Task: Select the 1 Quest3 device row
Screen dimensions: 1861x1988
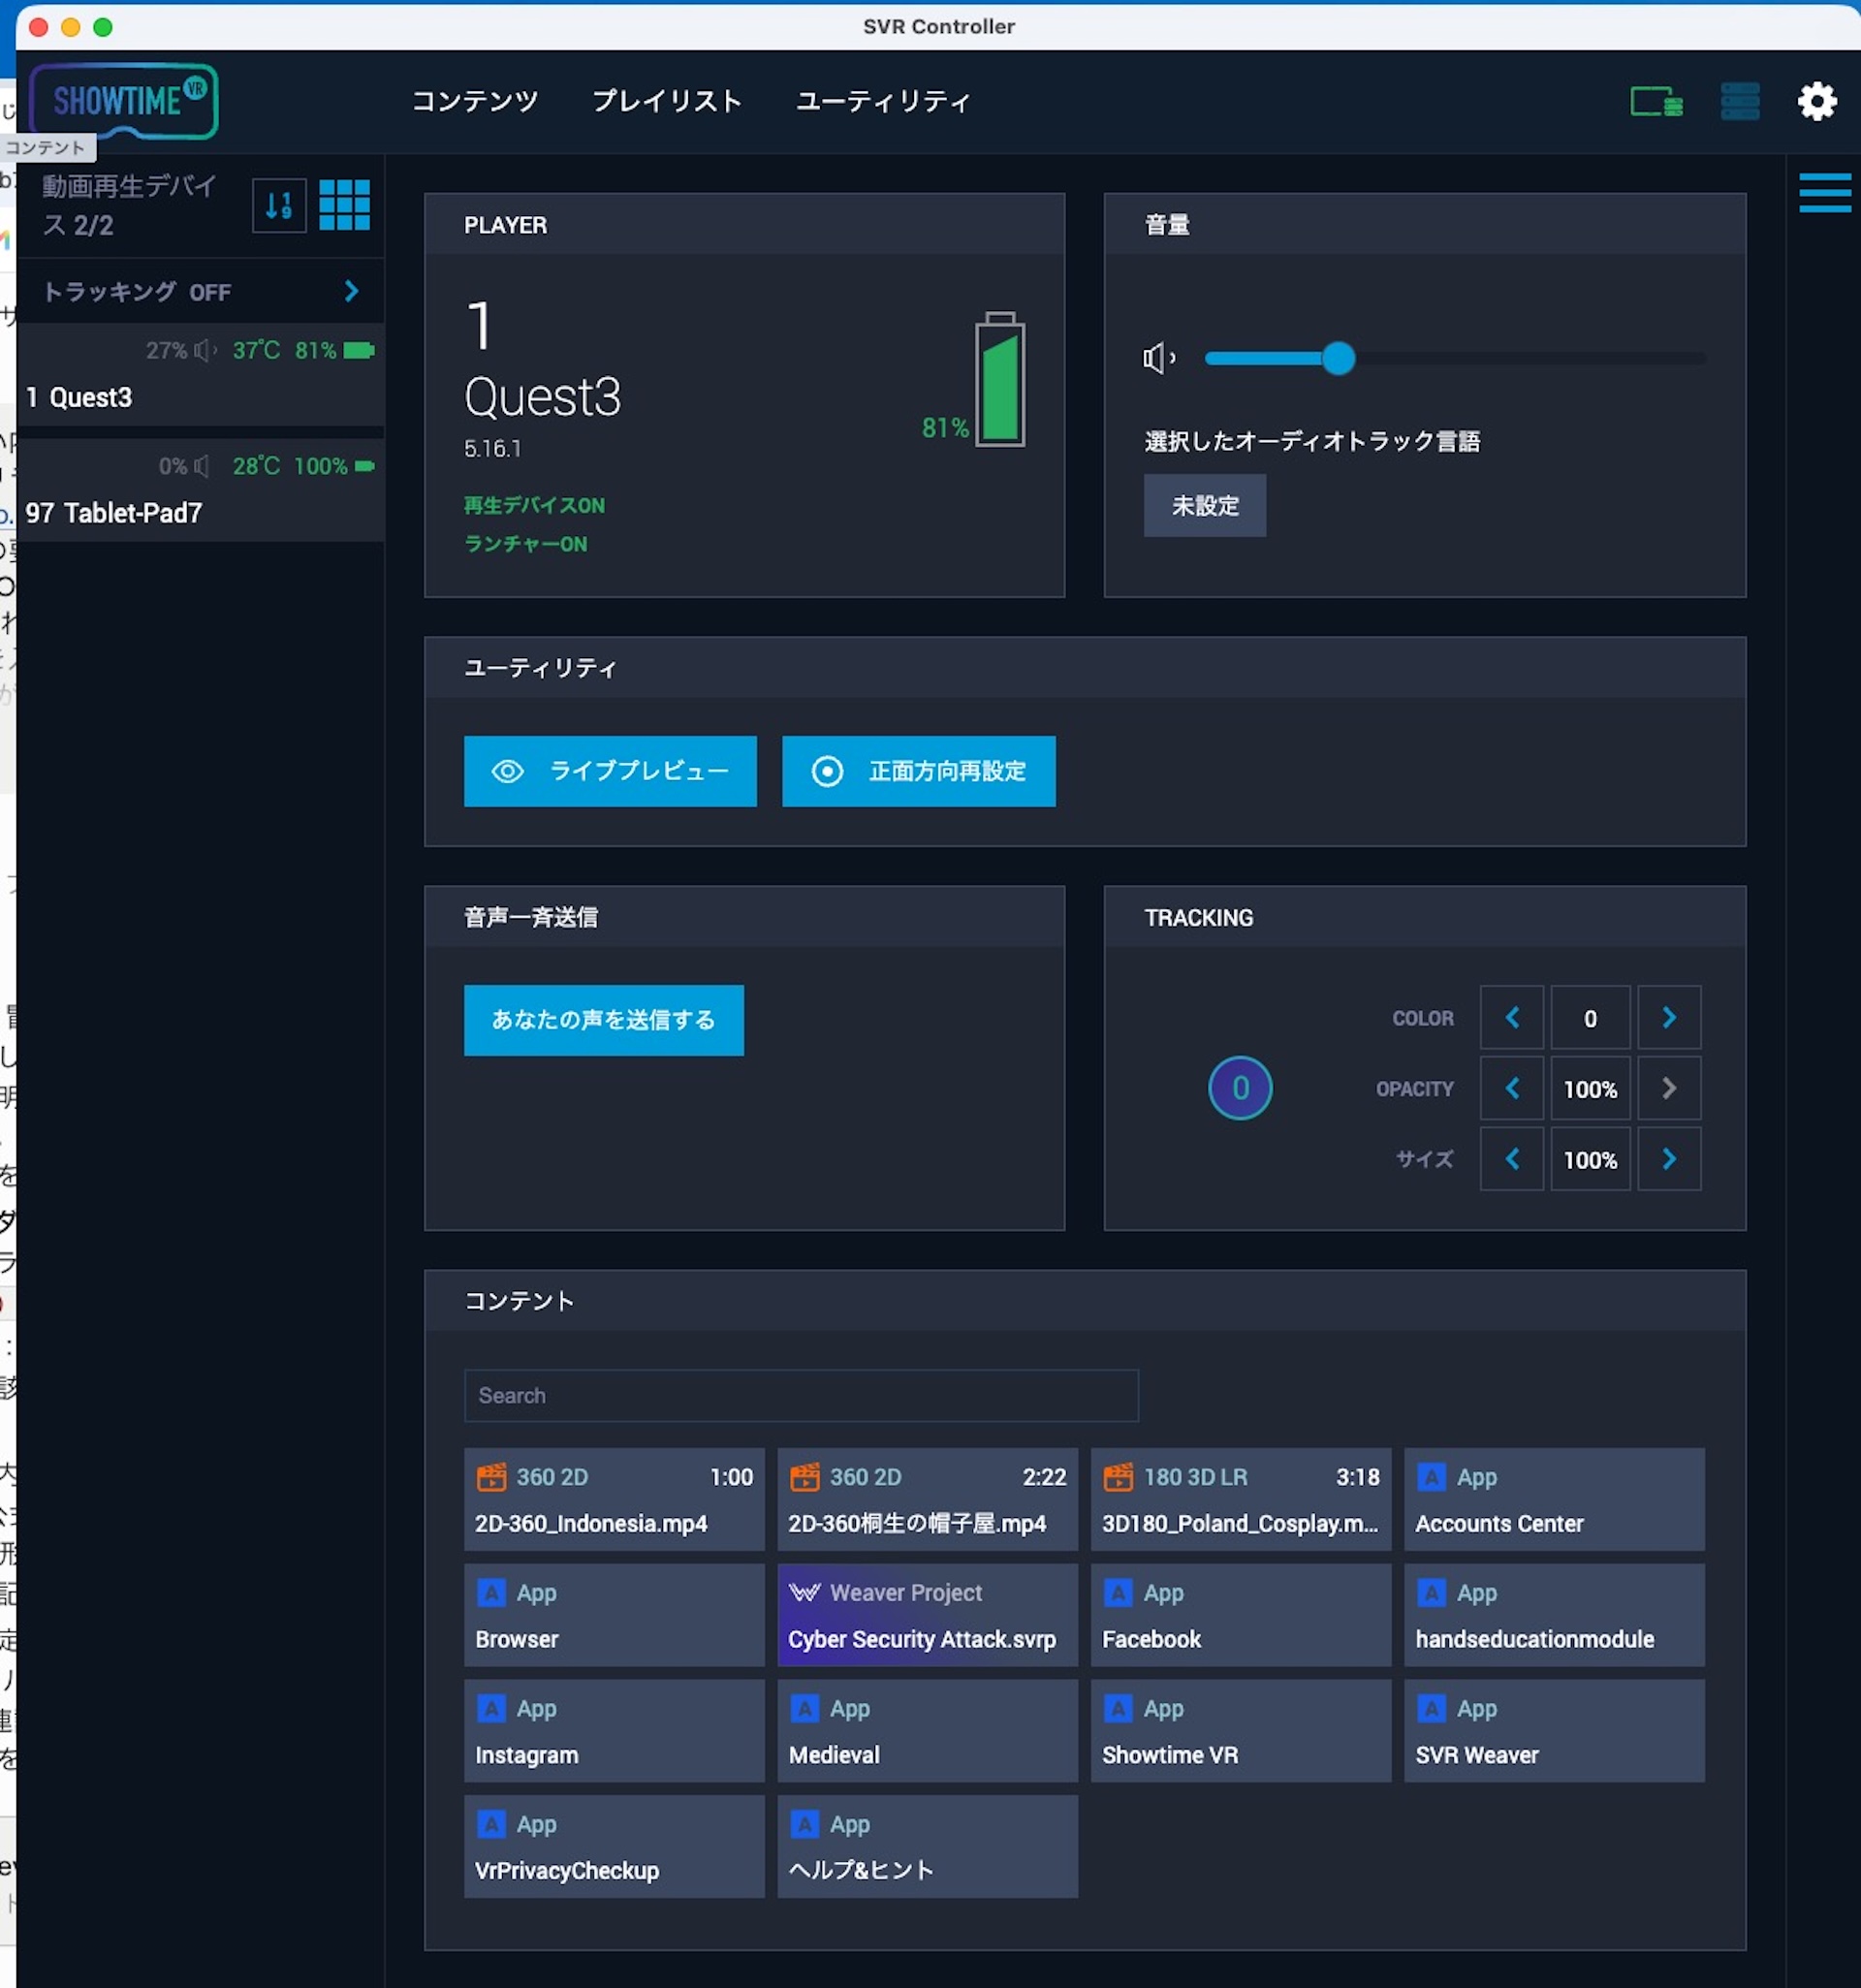Action: point(200,376)
